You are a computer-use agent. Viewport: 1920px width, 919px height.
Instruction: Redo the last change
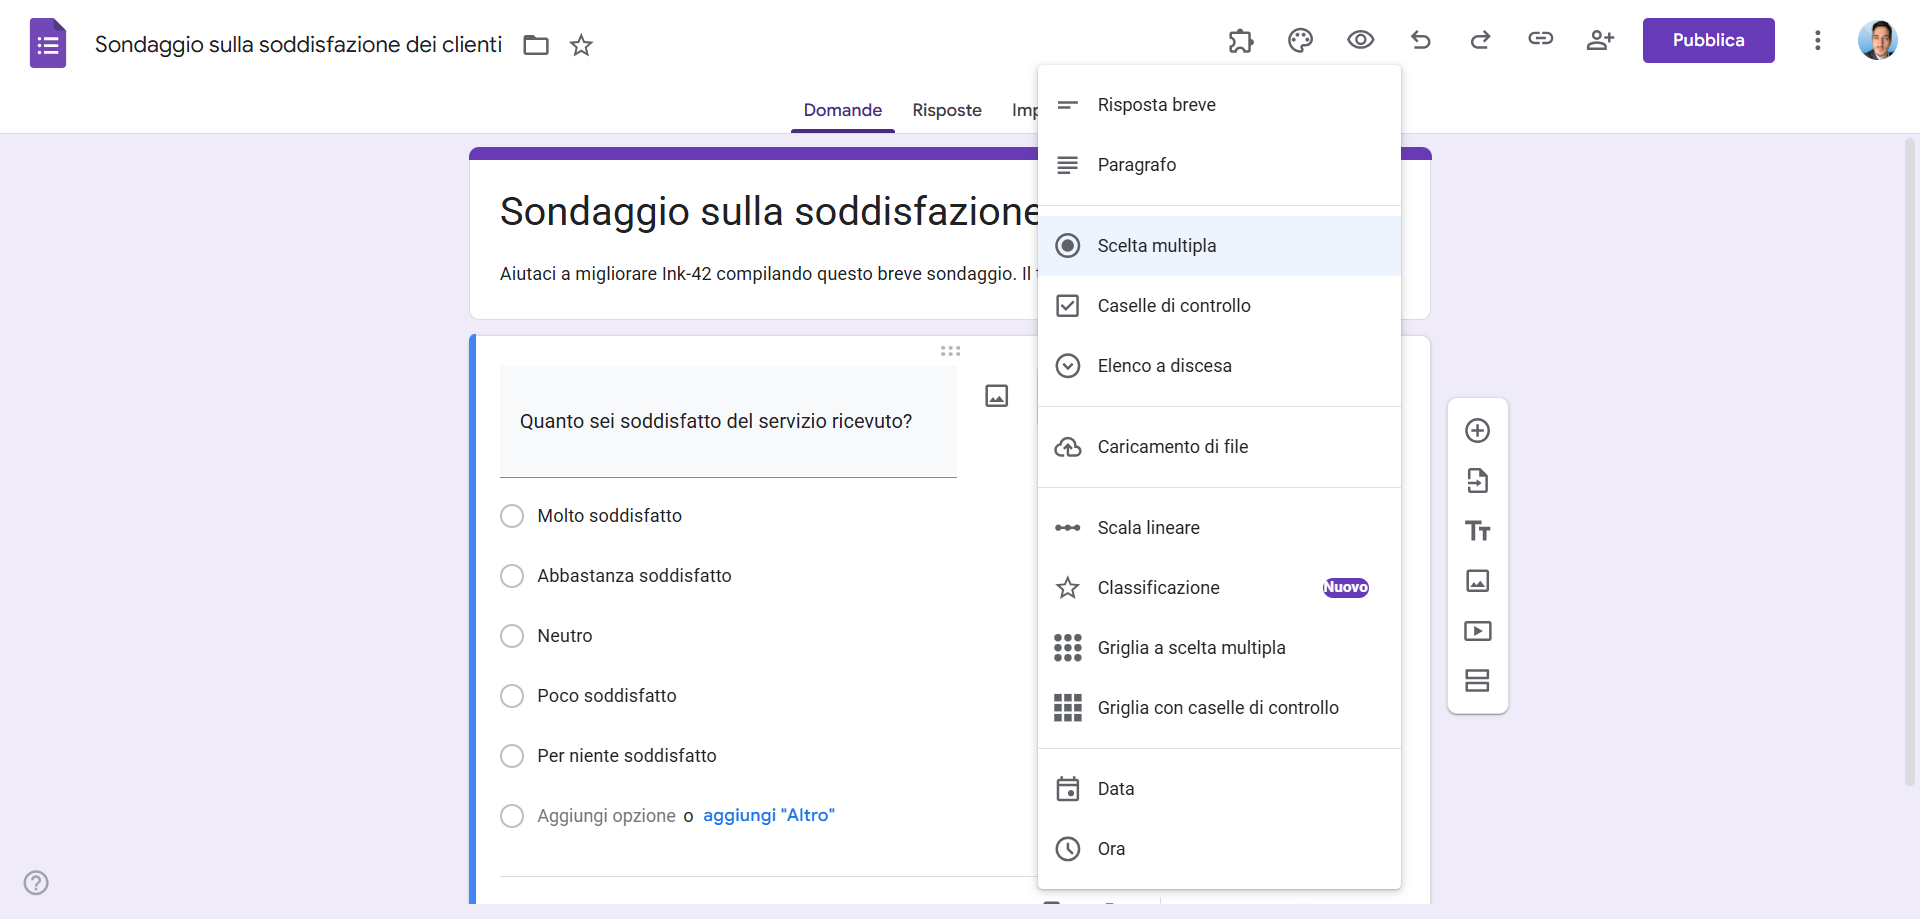point(1481,41)
